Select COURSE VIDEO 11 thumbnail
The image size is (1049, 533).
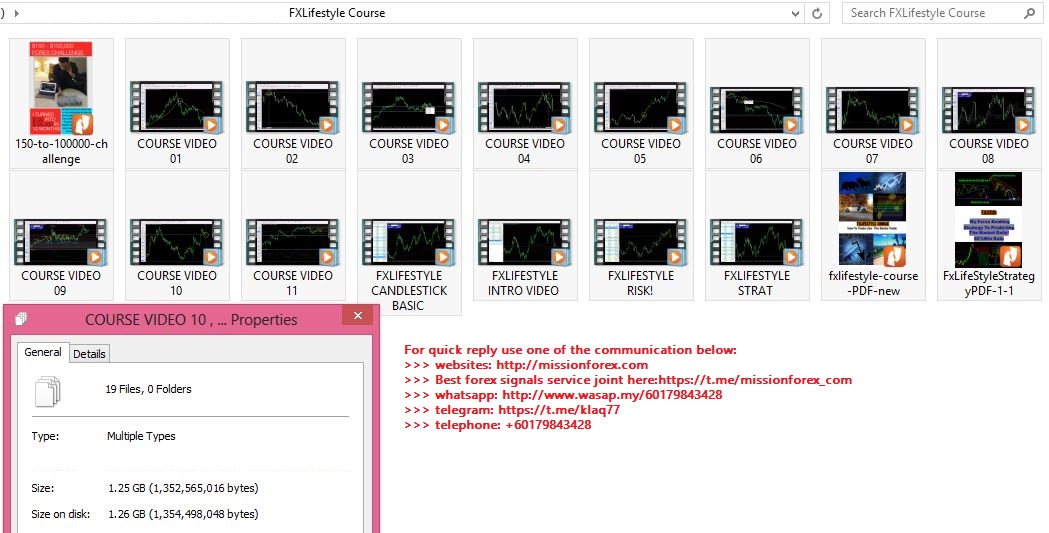pyautogui.click(x=292, y=242)
